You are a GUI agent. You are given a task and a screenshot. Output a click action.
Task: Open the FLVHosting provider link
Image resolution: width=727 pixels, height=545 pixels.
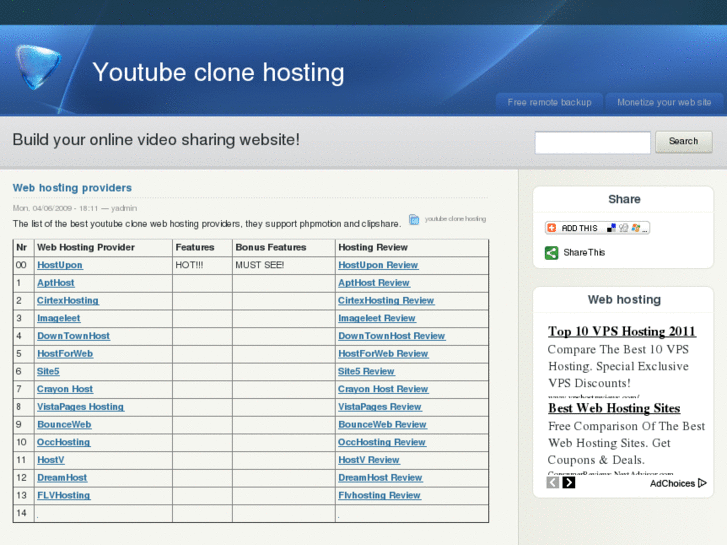64,495
